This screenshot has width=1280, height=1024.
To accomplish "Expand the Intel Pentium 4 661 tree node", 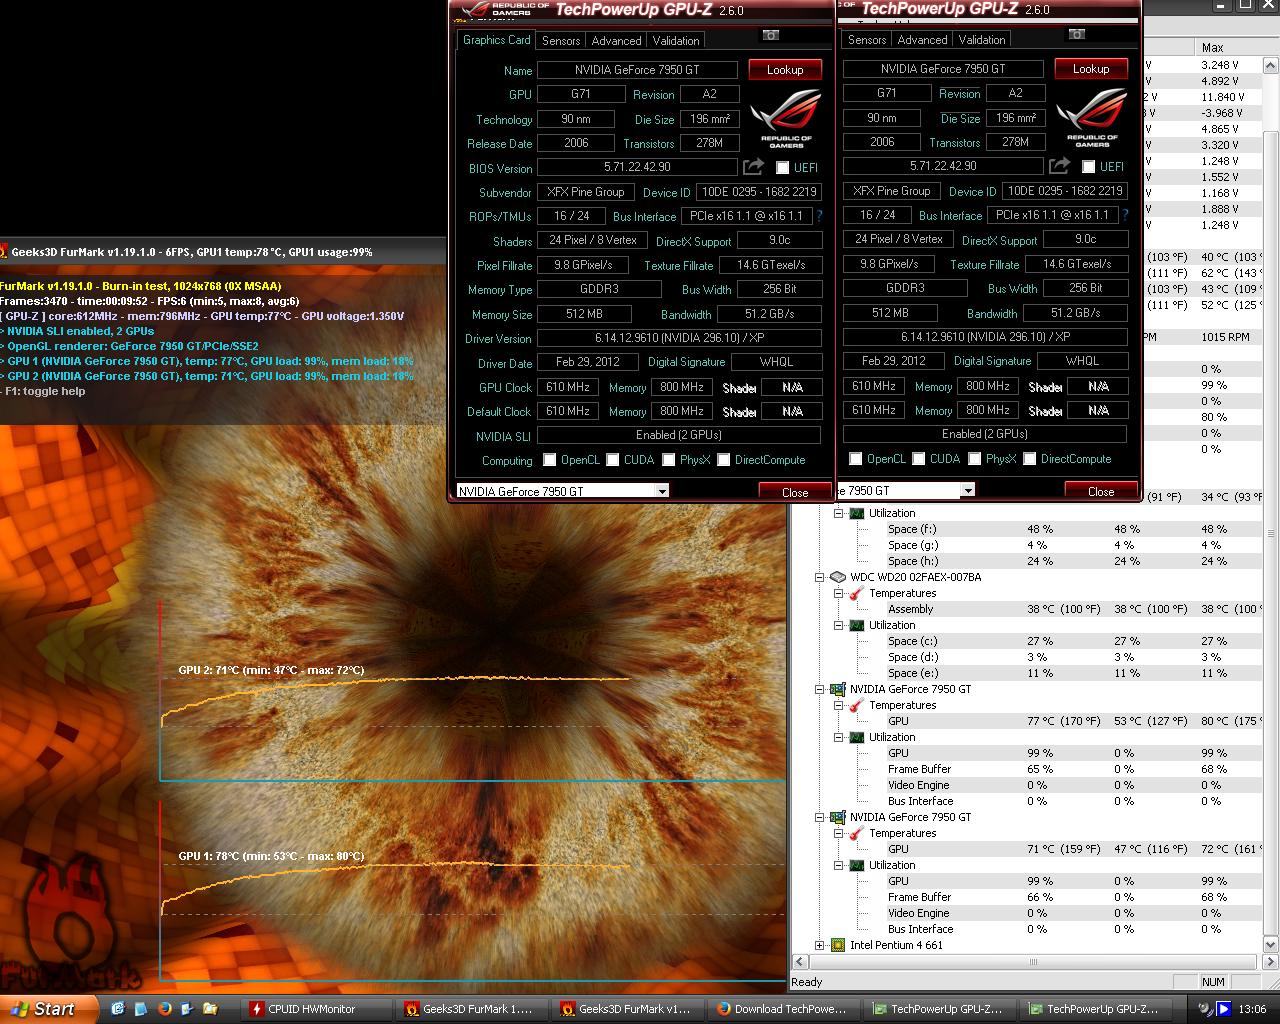I will coord(820,945).
